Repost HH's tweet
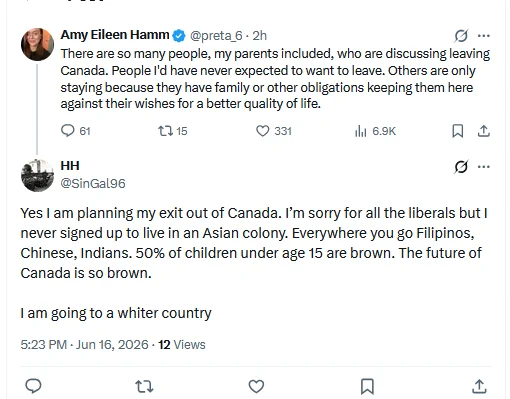 (144, 386)
